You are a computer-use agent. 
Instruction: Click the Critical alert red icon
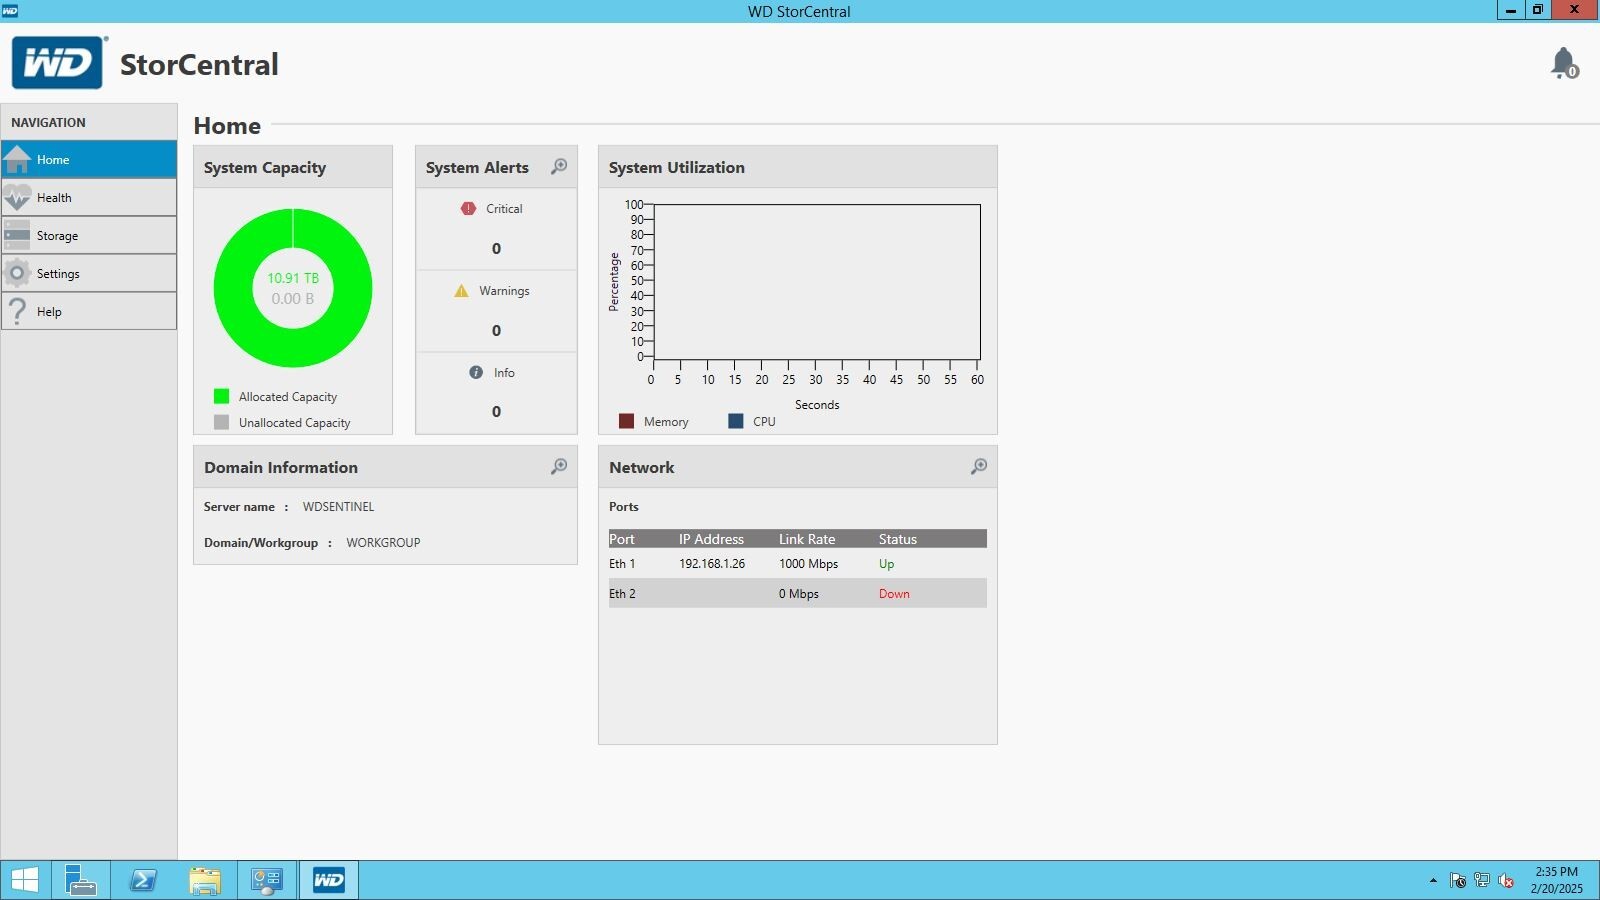tap(468, 208)
